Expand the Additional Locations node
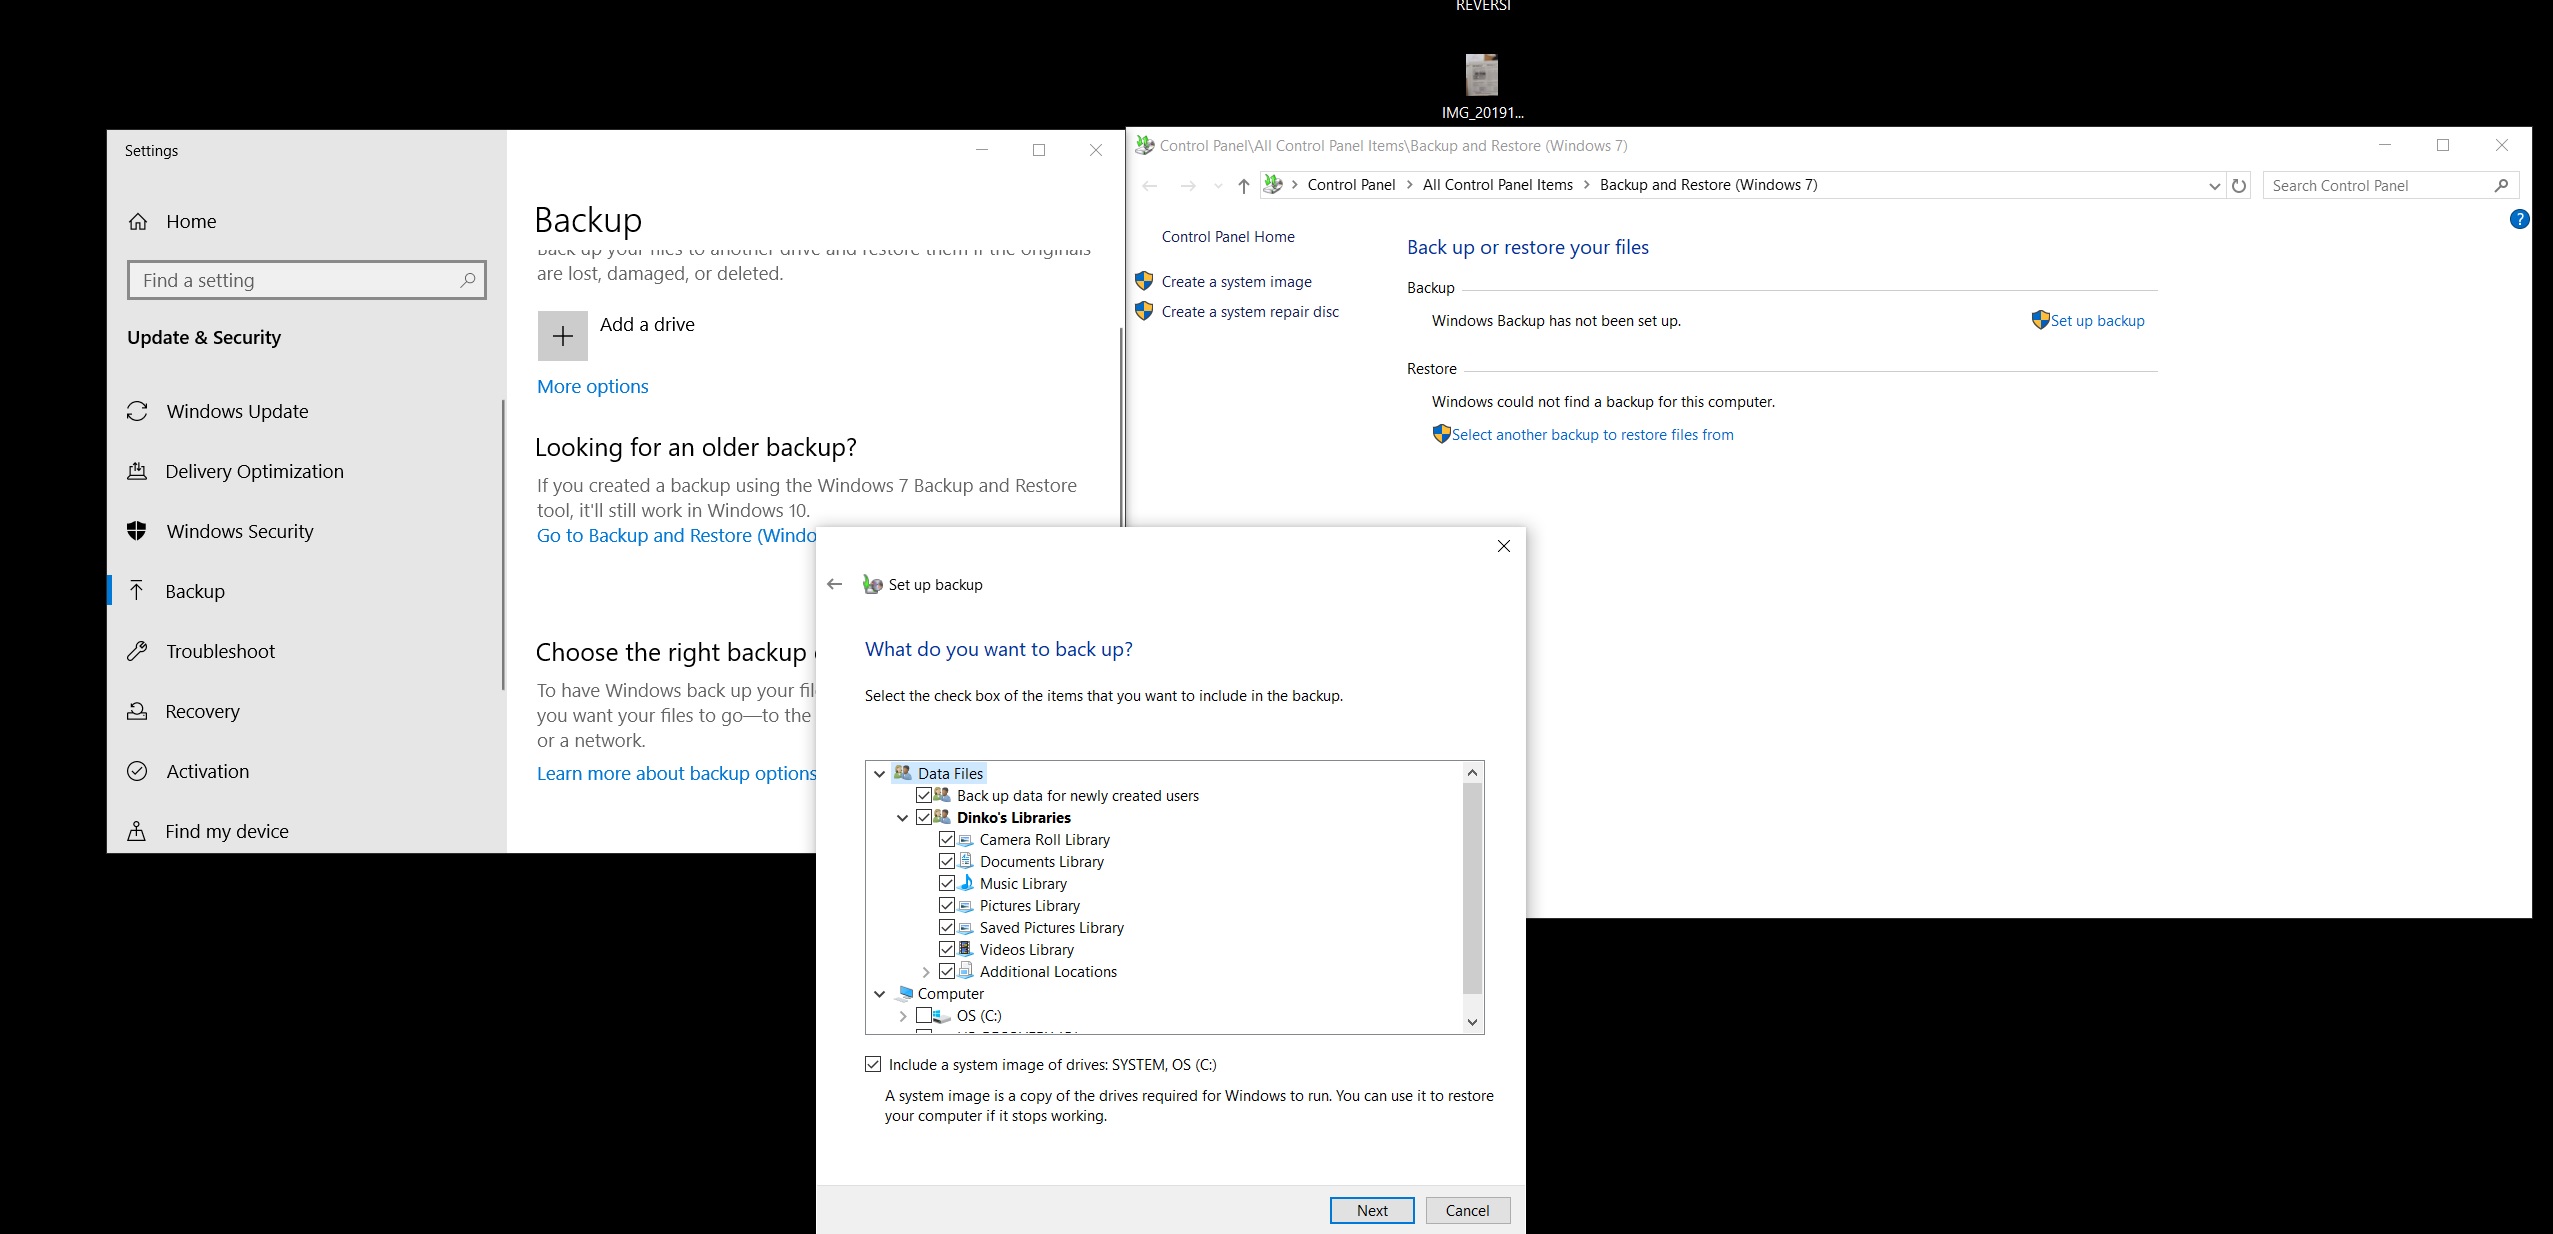 [925, 972]
